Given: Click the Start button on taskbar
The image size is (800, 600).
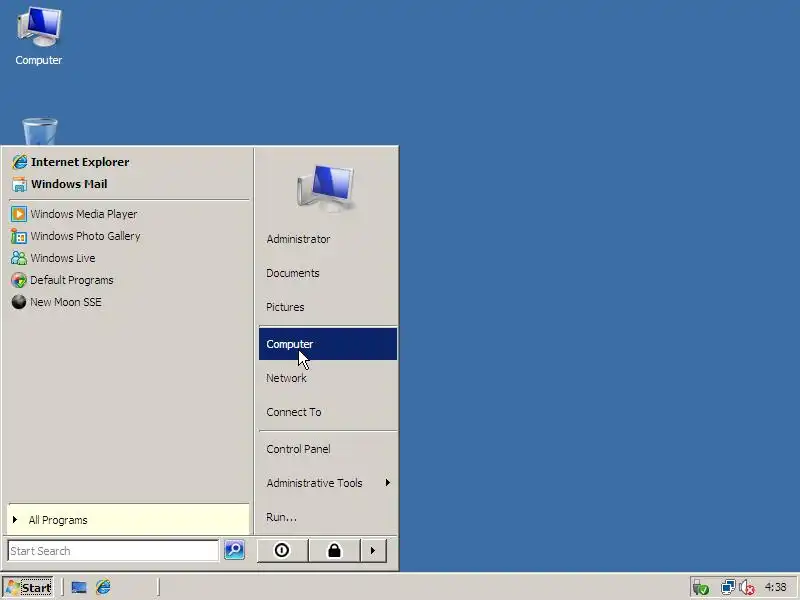Looking at the screenshot, I should coord(28,587).
